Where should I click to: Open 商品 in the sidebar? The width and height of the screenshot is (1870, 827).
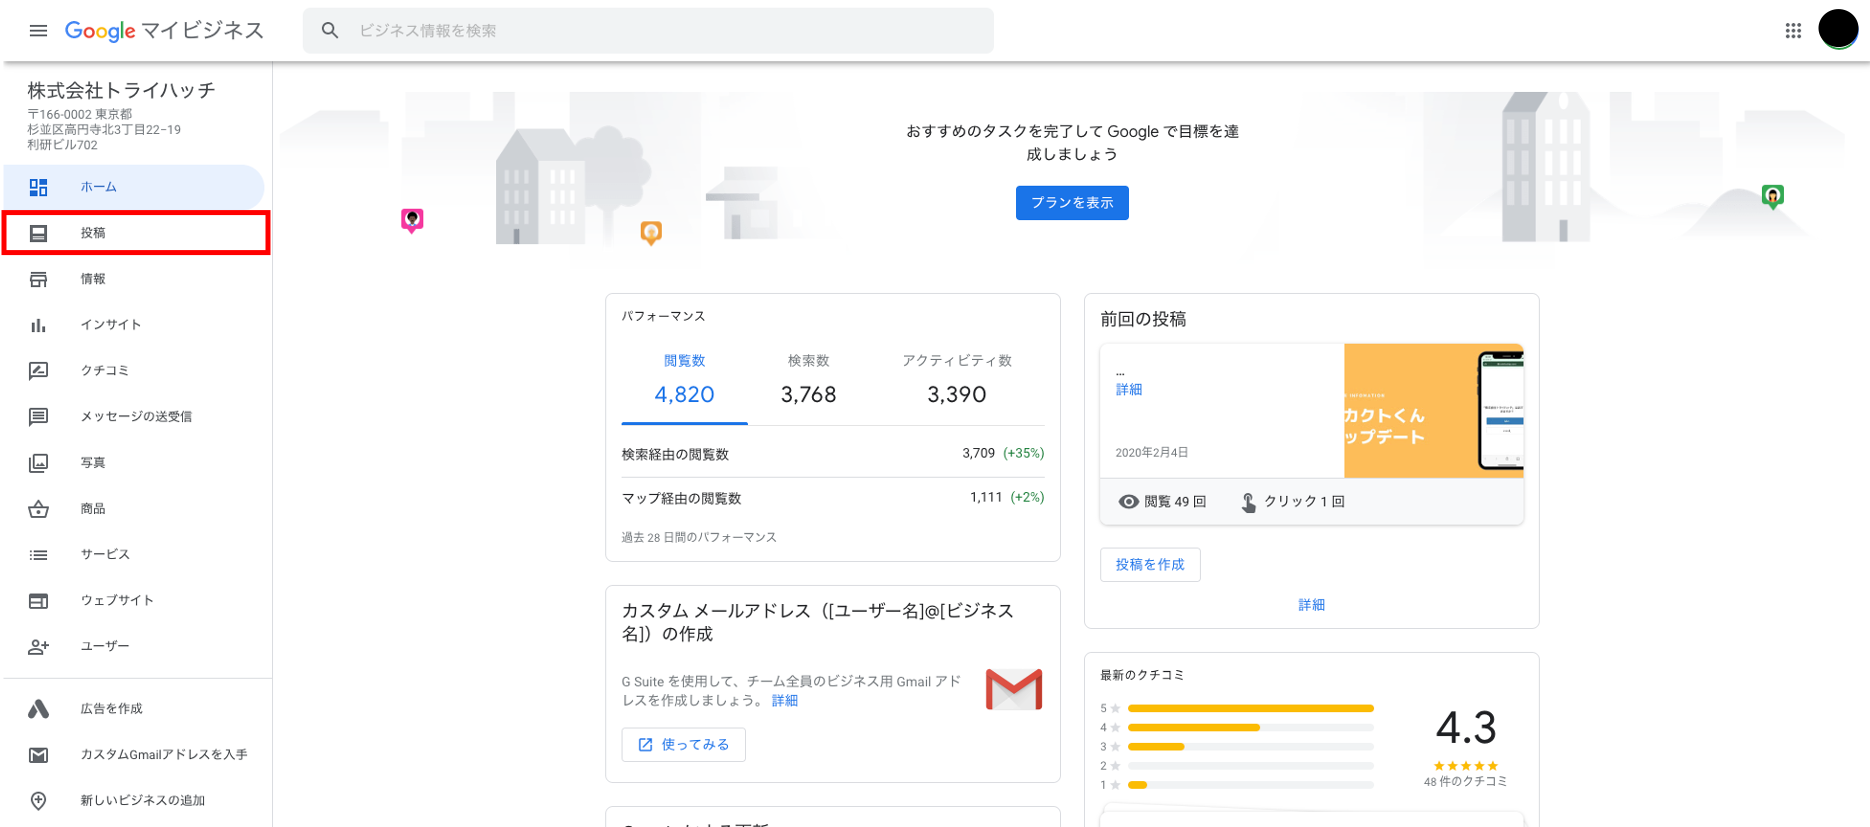click(x=134, y=509)
